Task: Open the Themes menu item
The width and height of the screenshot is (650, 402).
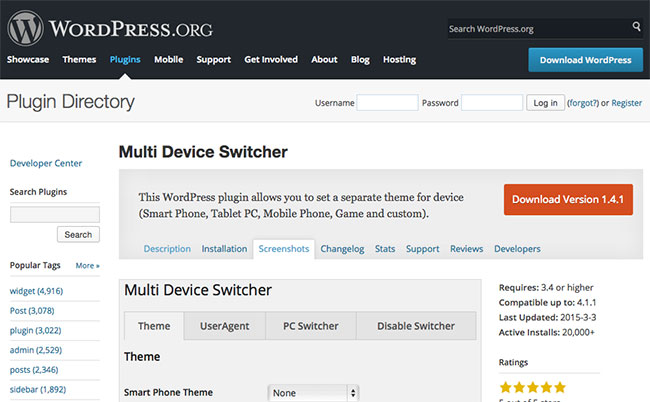Action: 79,60
